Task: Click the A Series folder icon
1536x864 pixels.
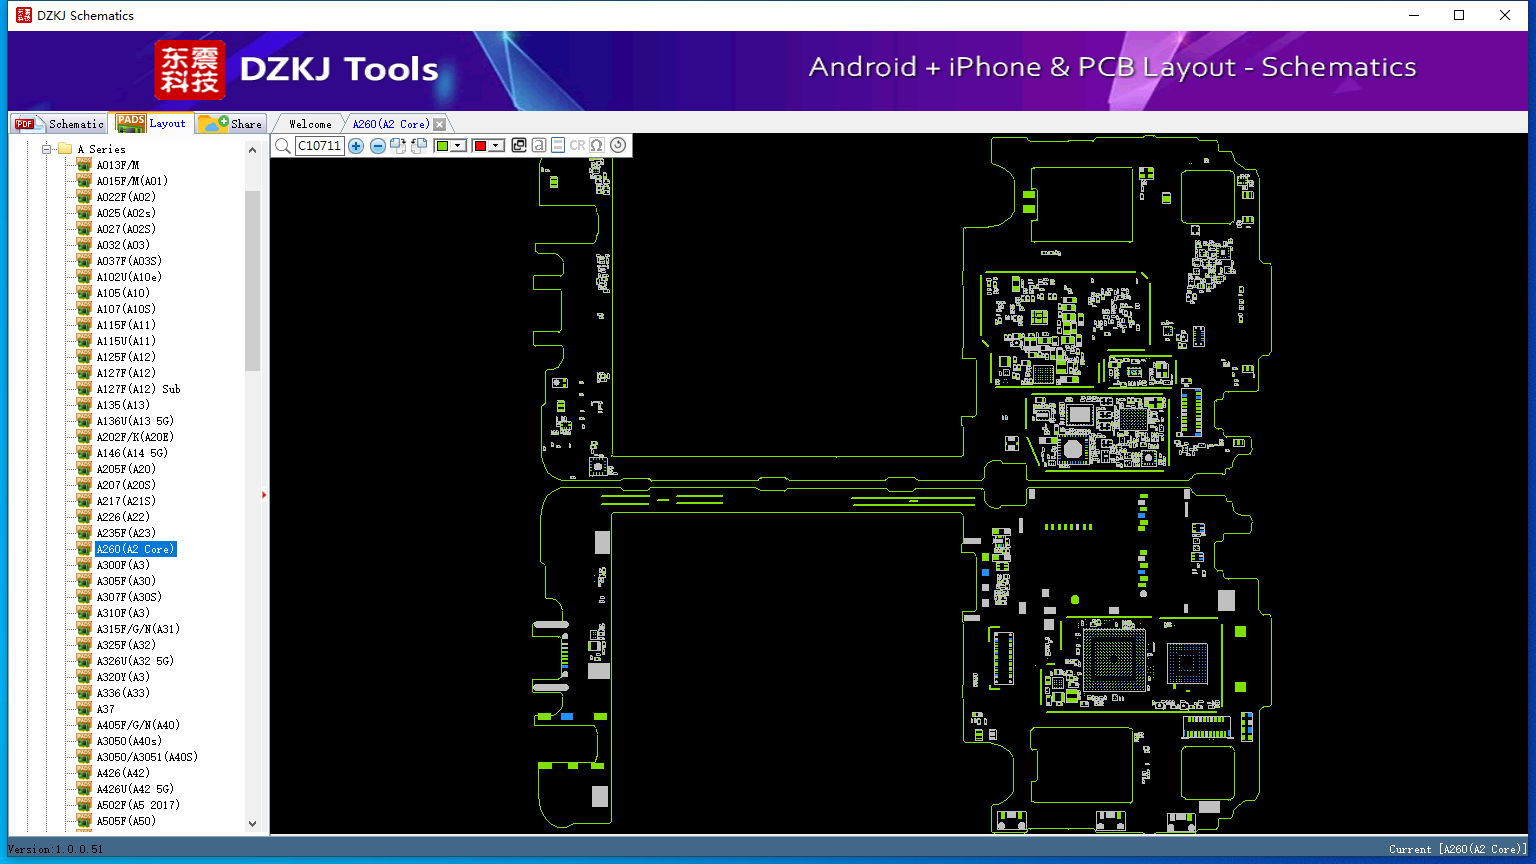Action: pyautogui.click(x=65, y=149)
